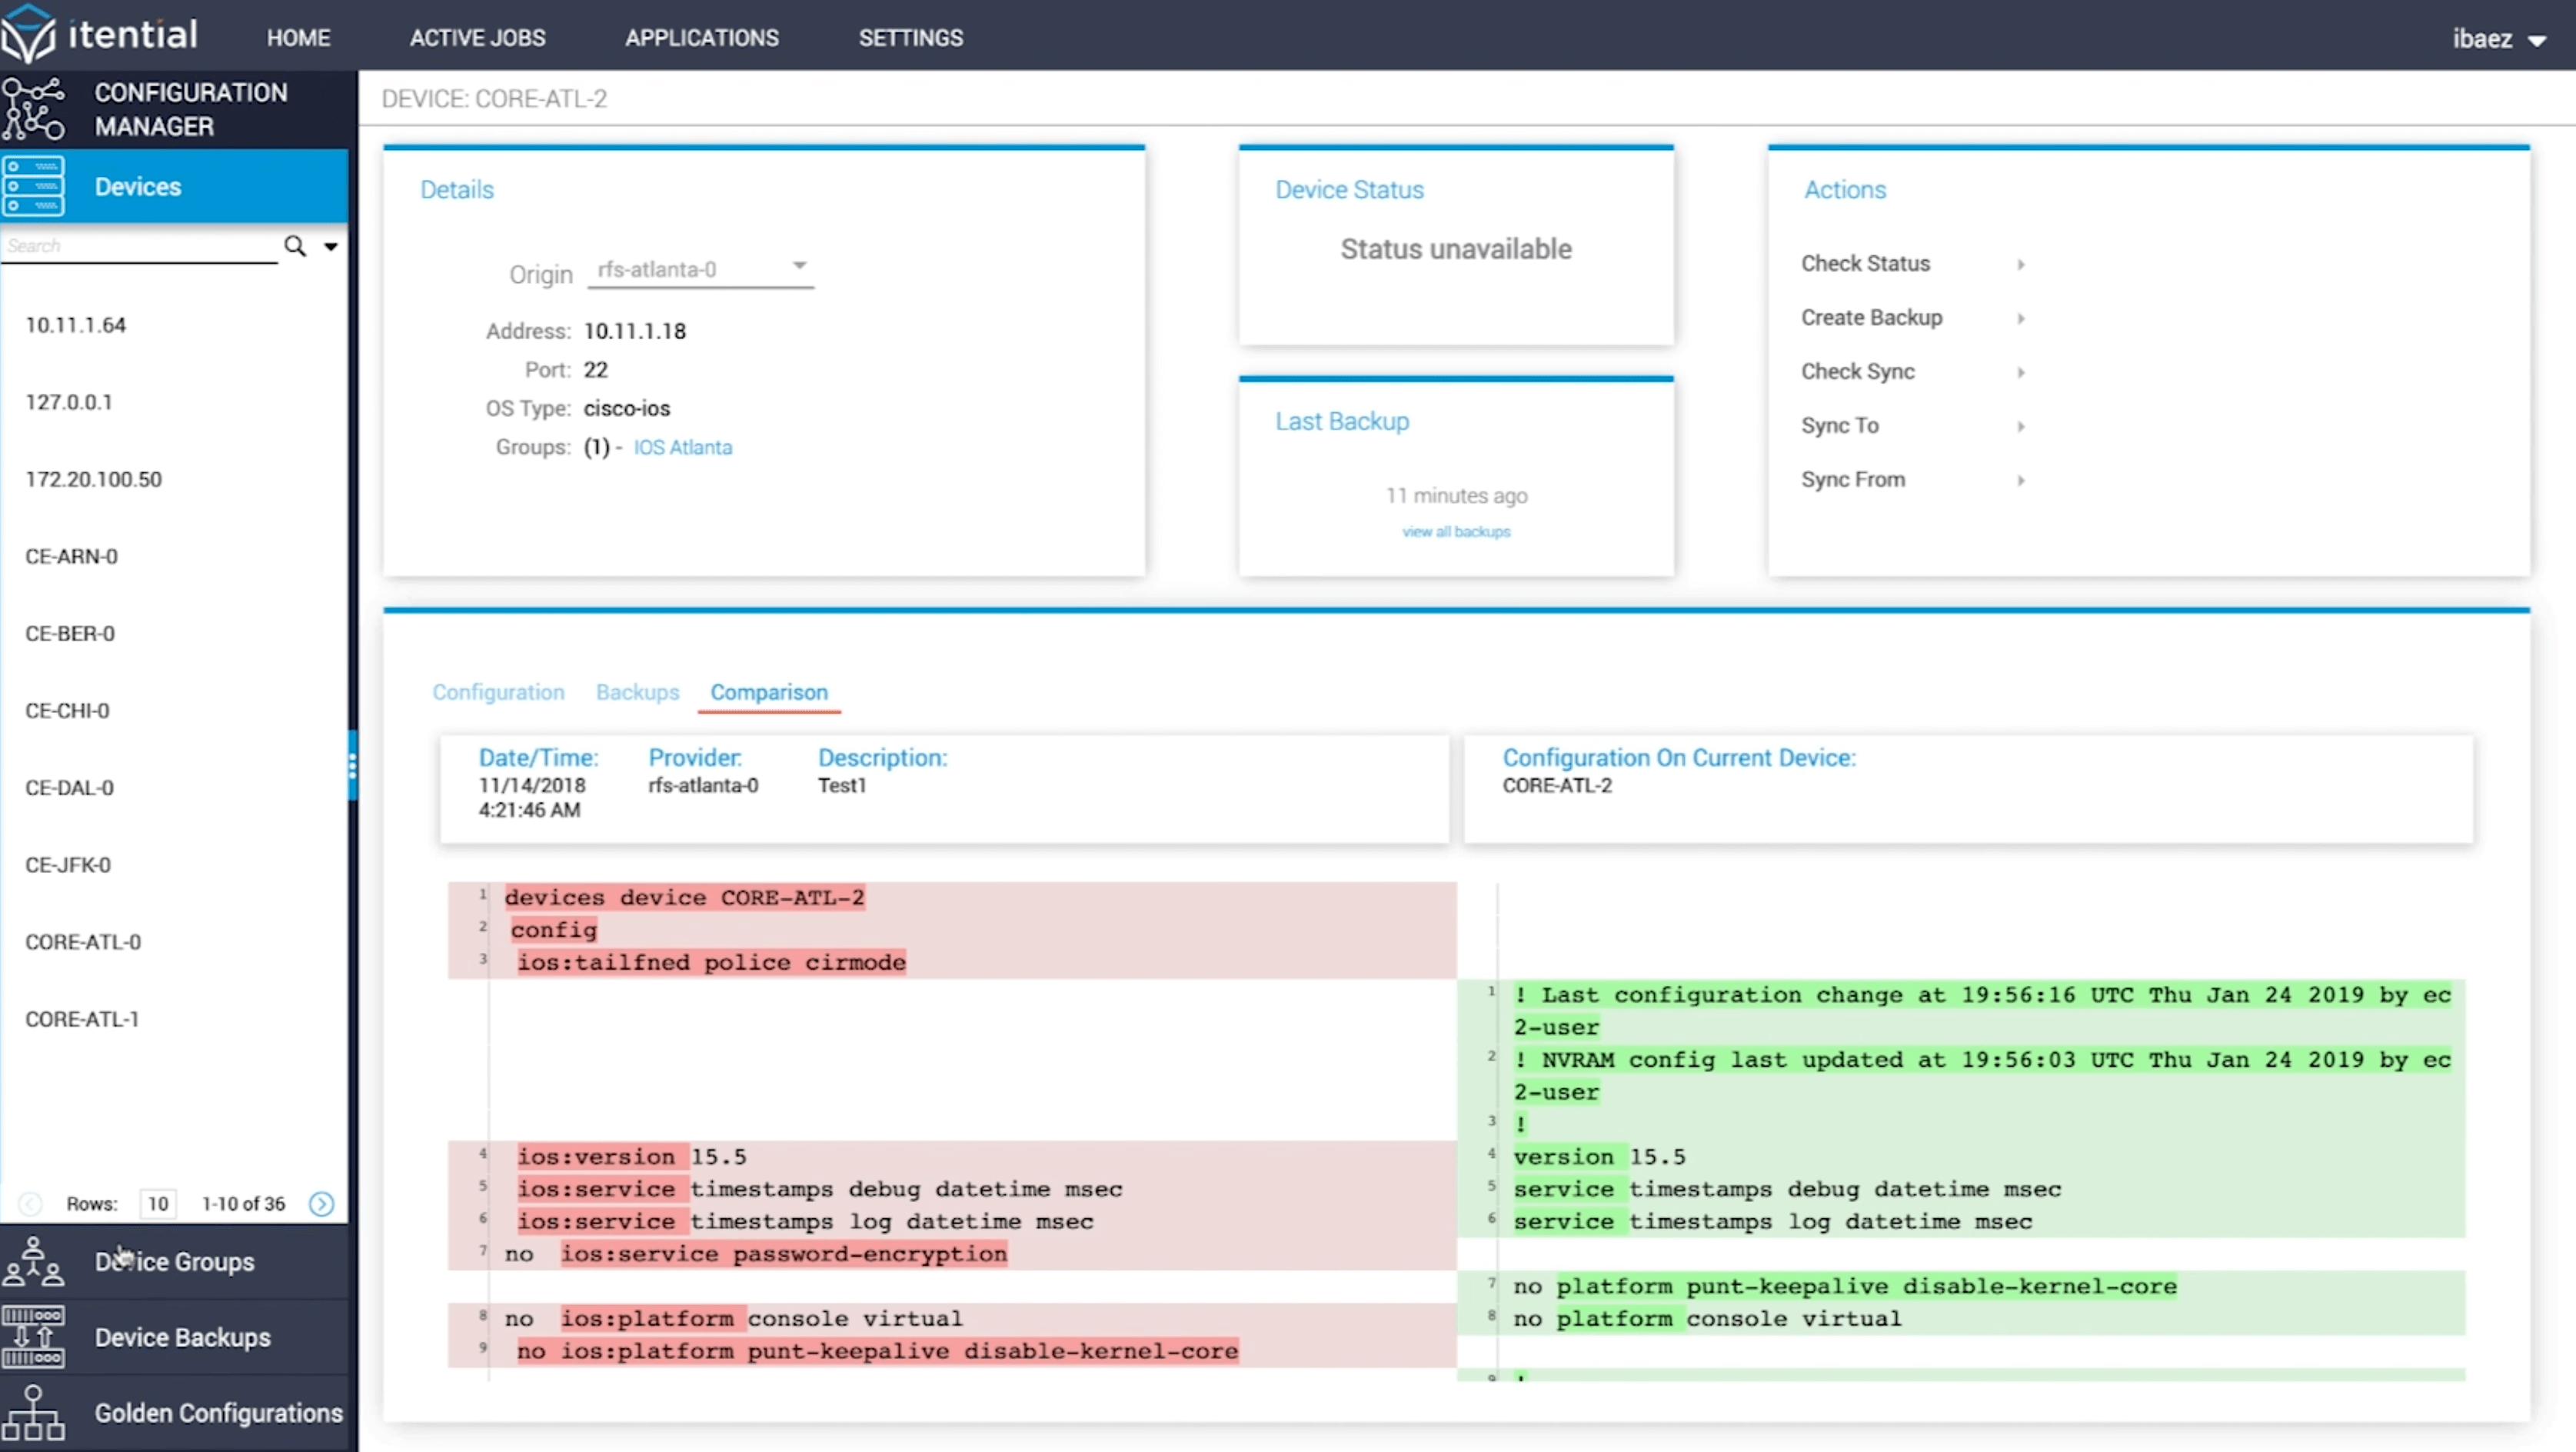
Task: Click the Device Backups stack icon
Action: tap(33, 1337)
